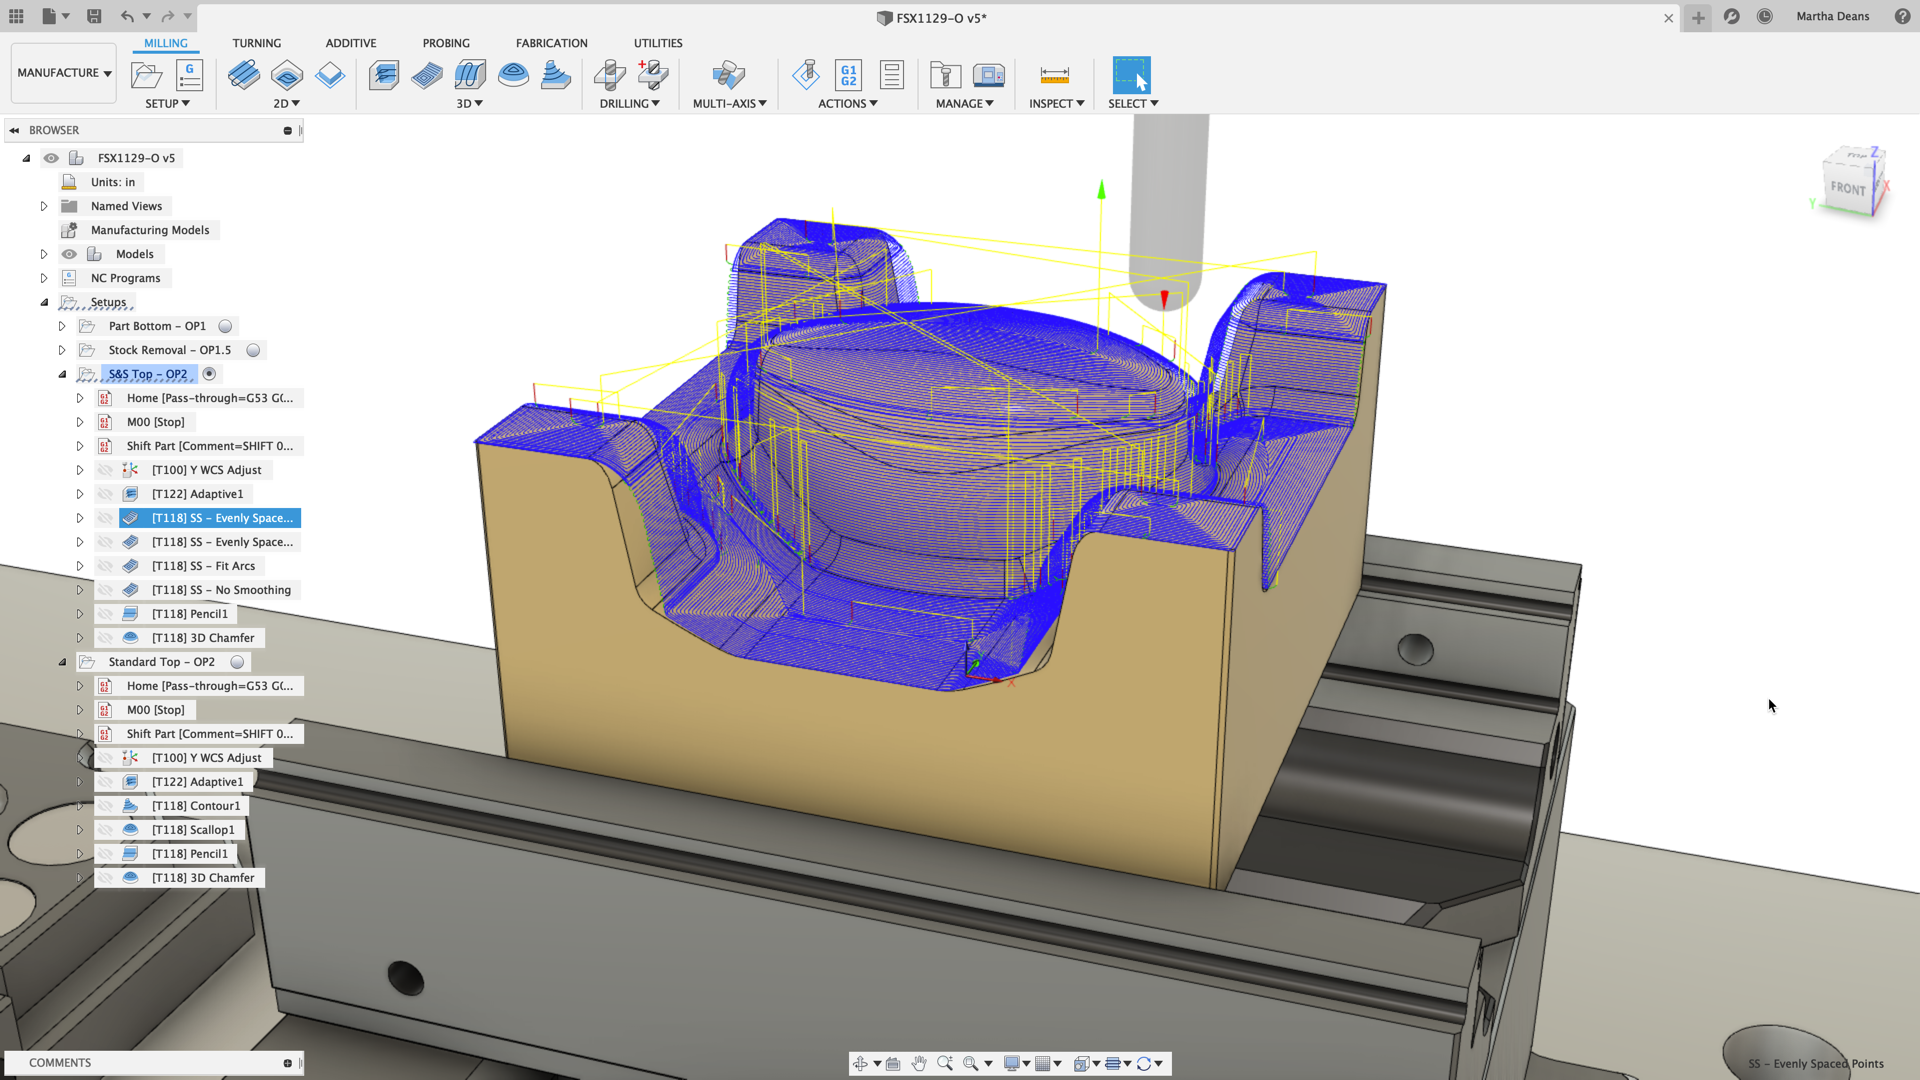This screenshot has height=1080, width=1920.
Task: Click the Milling menu tab
Action: [x=166, y=42]
